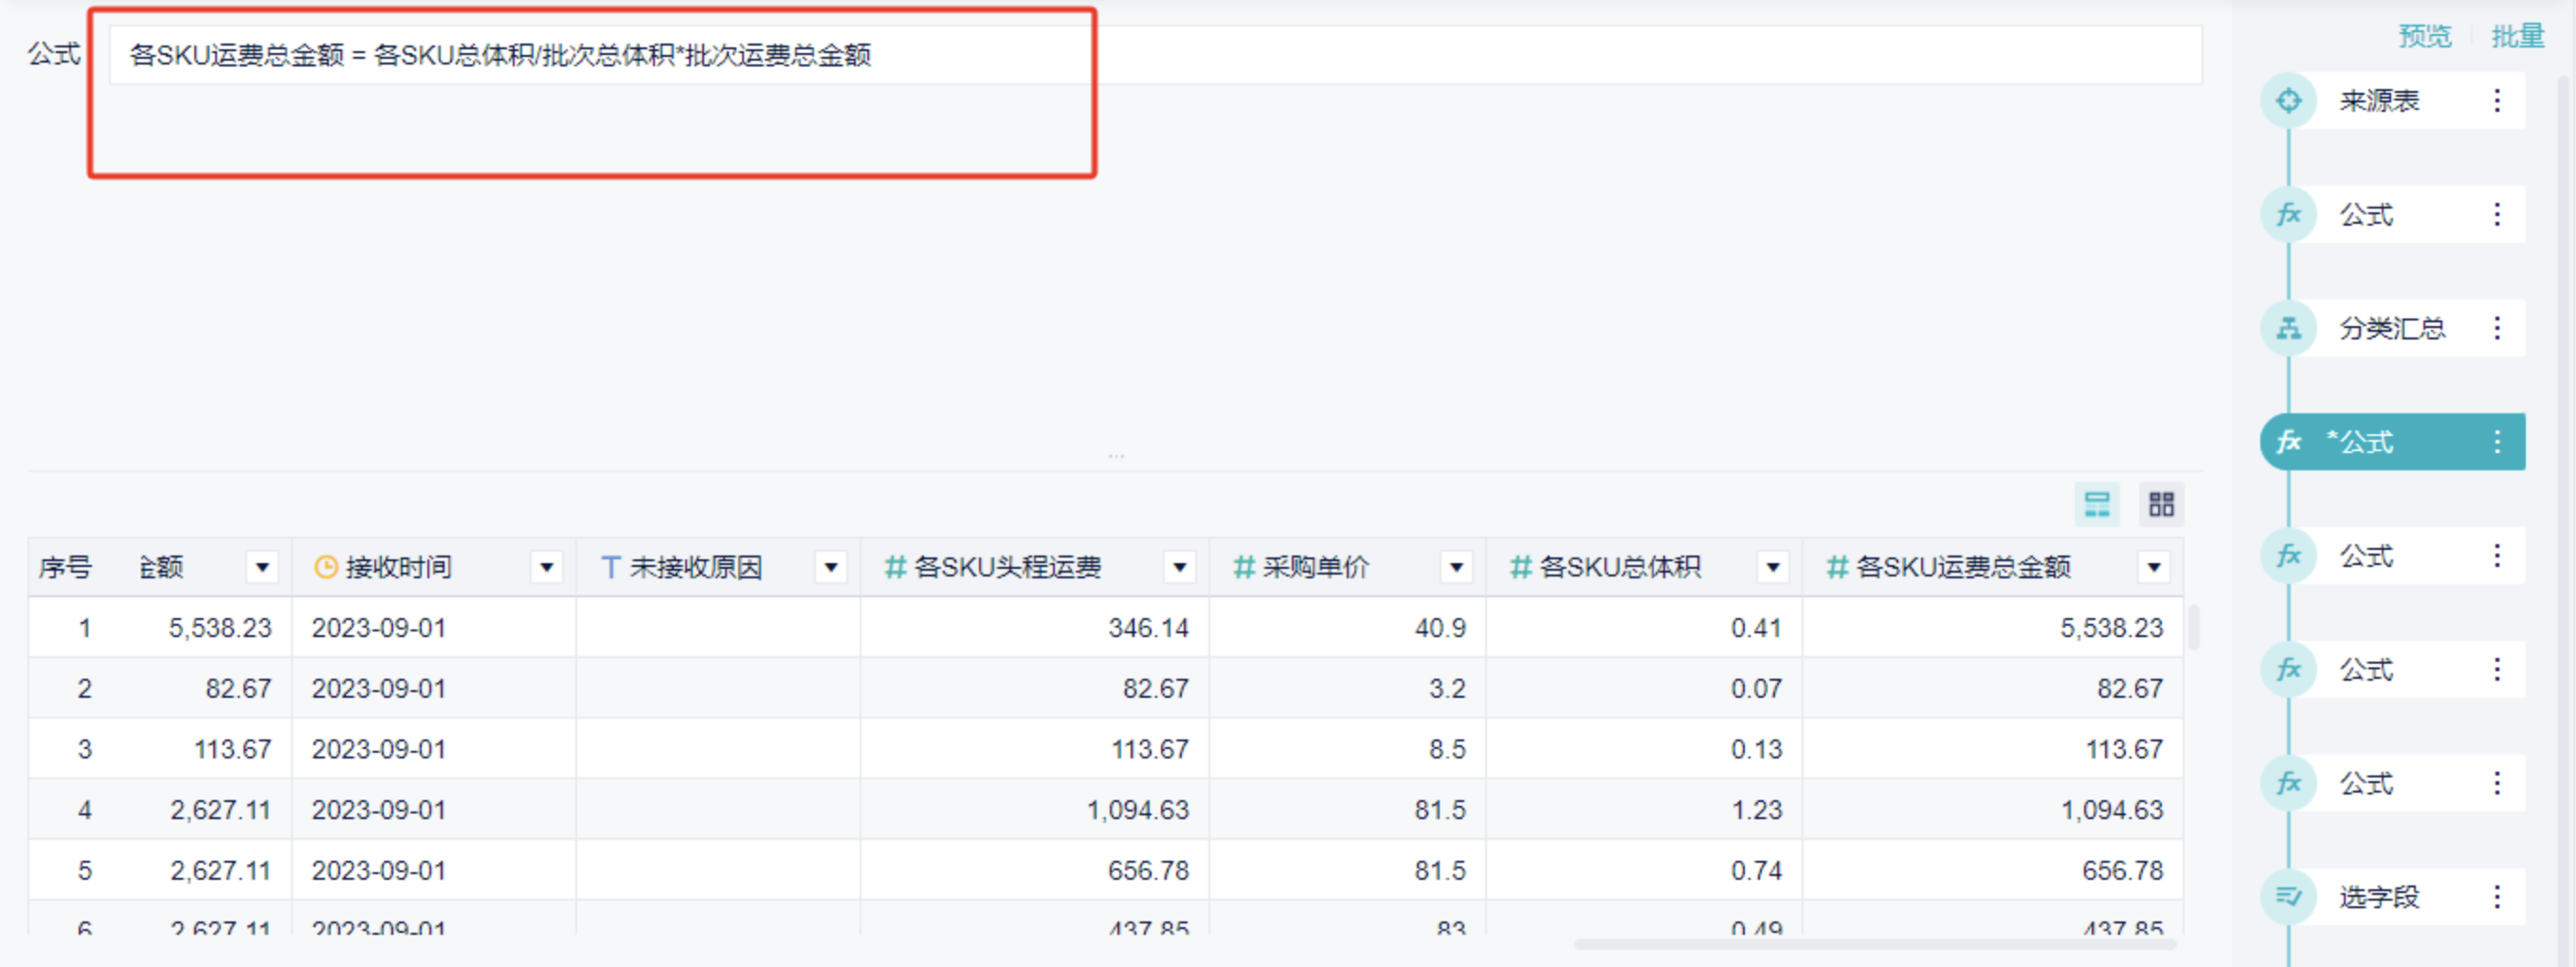Switch to the grid view icon above table
This screenshot has height=967, width=2576.
coord(2161,504)
